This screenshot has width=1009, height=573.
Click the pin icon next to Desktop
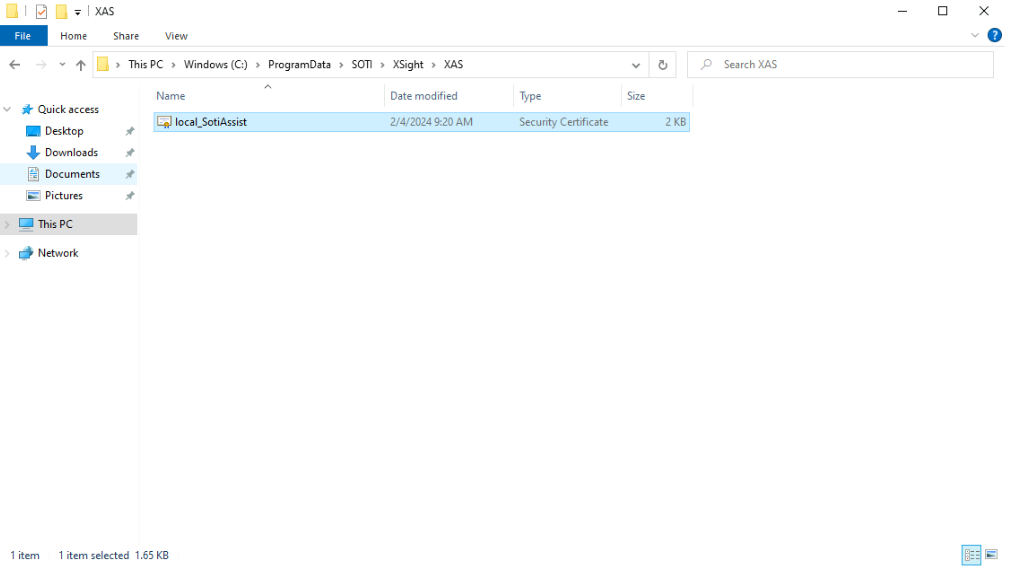129,131
